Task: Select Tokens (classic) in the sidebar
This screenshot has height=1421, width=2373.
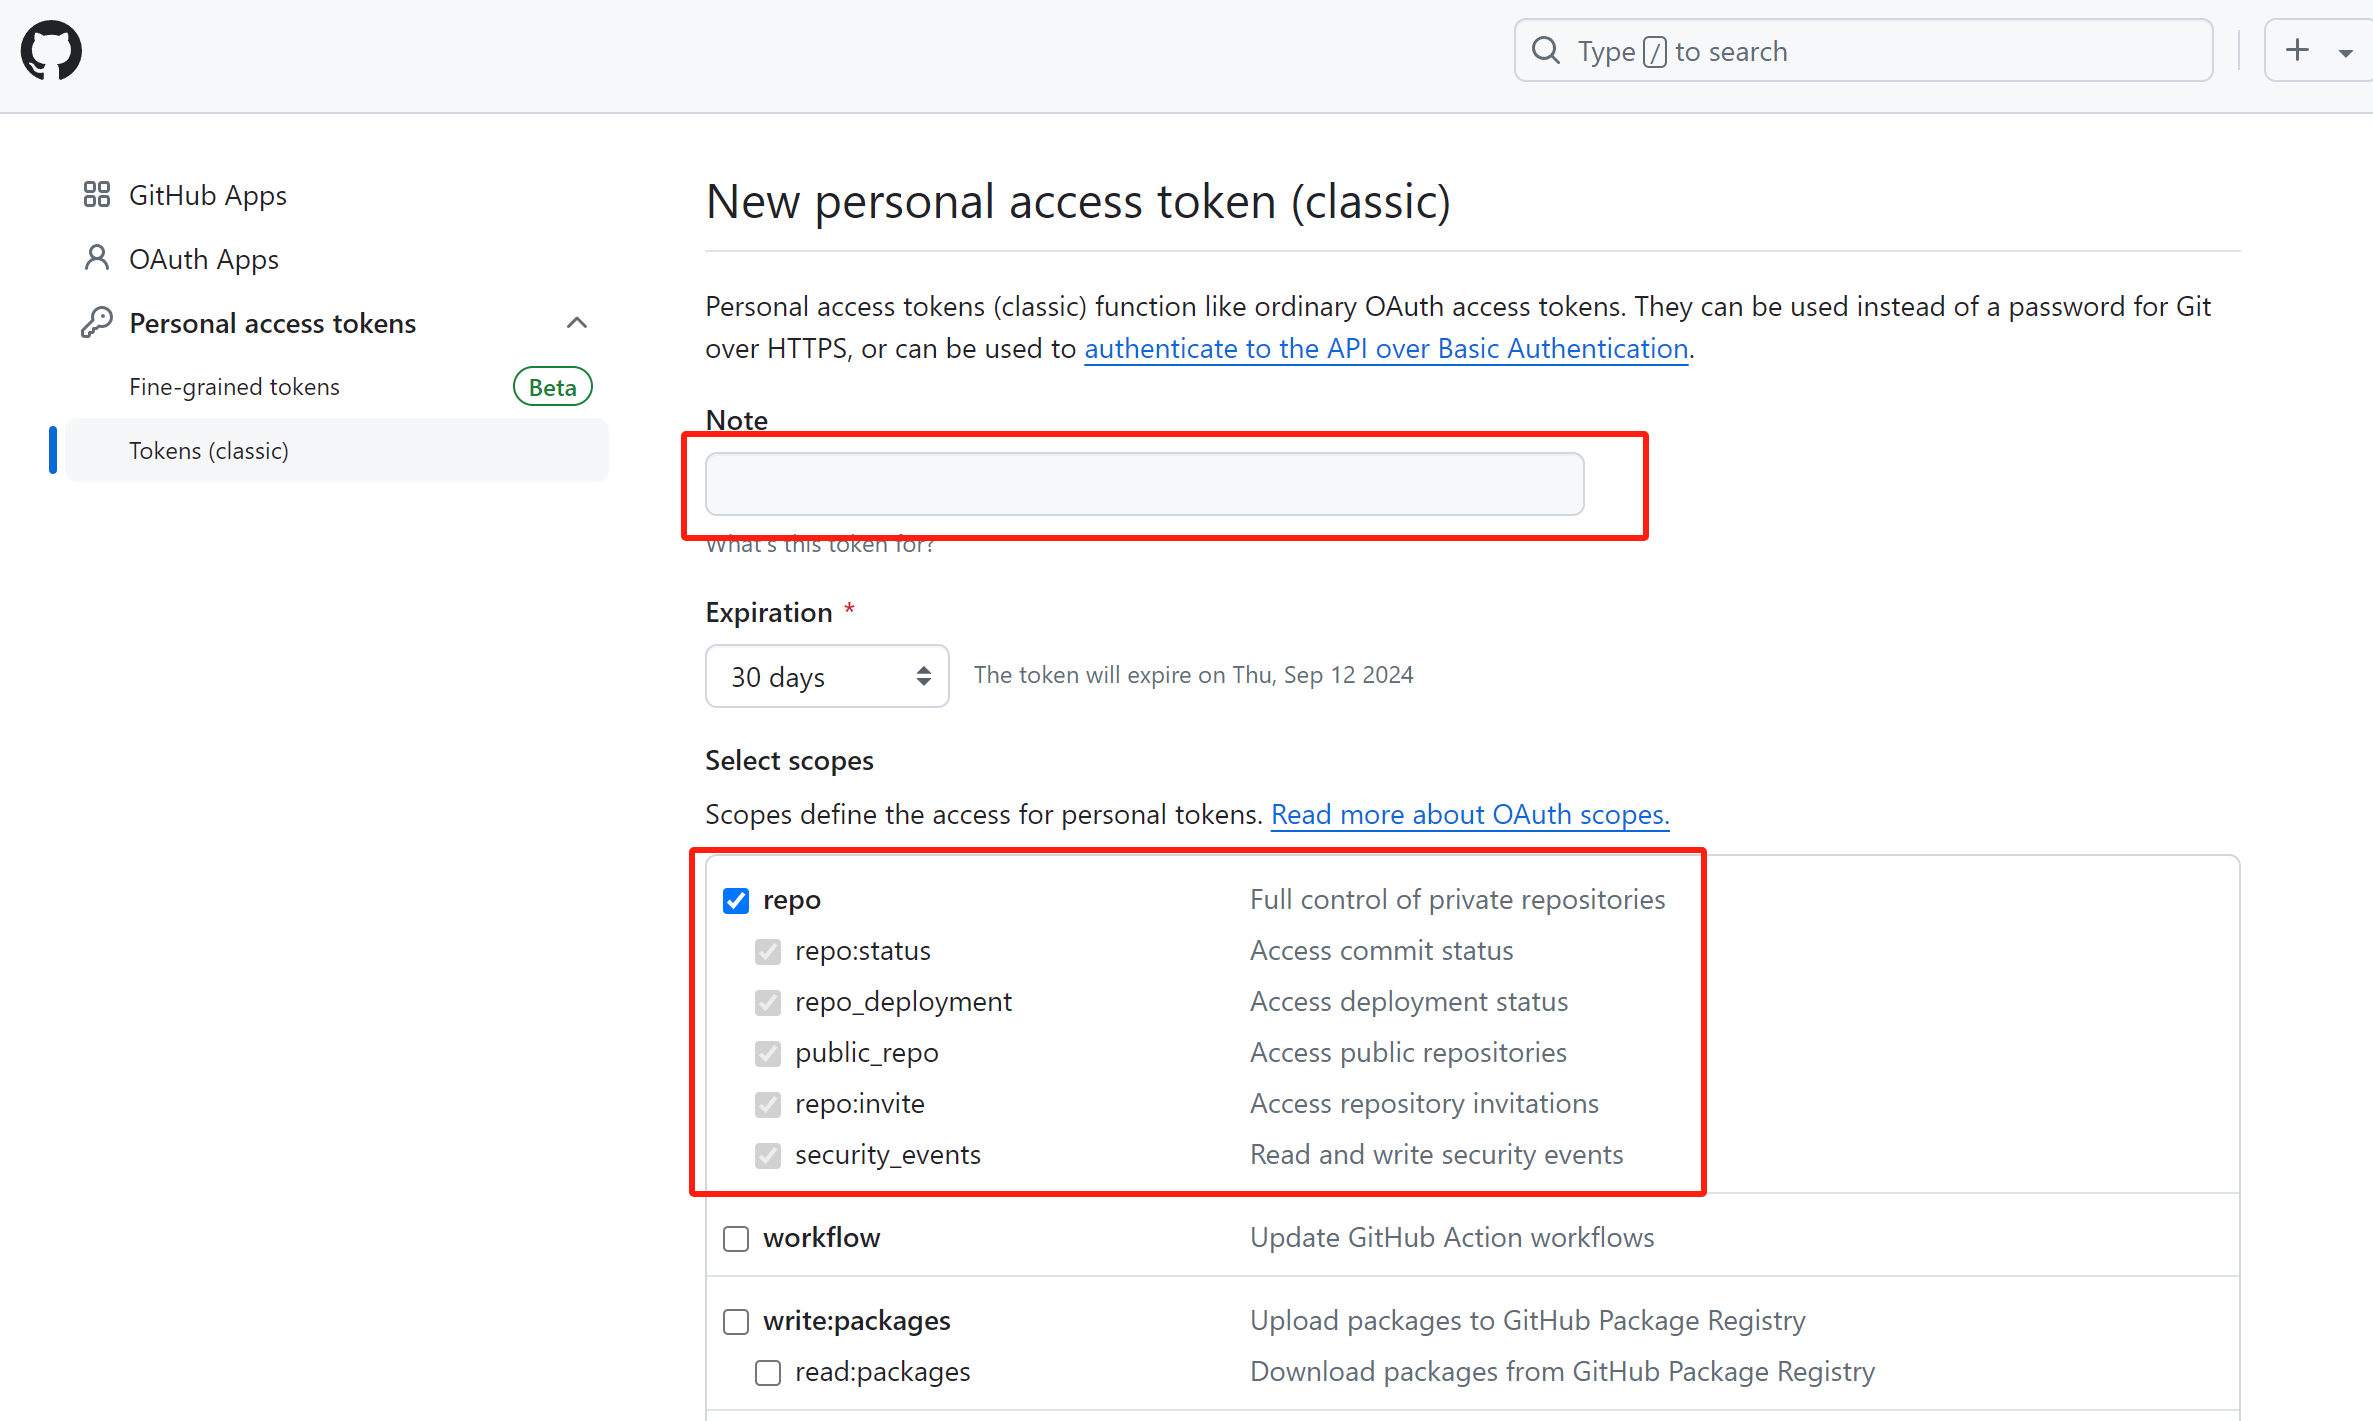Action: pos(209,451)
